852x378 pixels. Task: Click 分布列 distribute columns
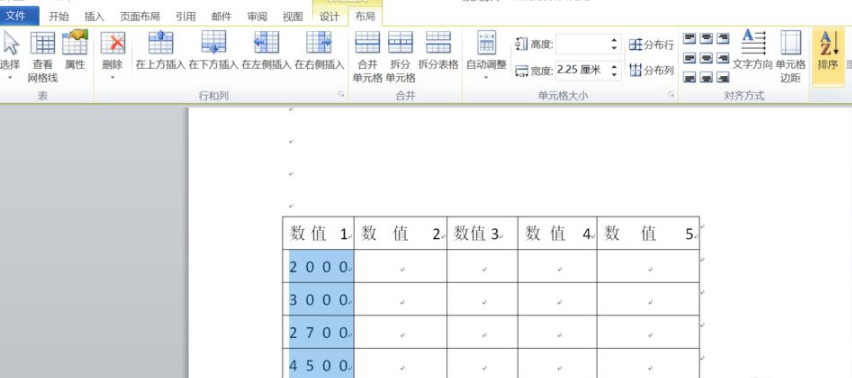coord(651,70)
